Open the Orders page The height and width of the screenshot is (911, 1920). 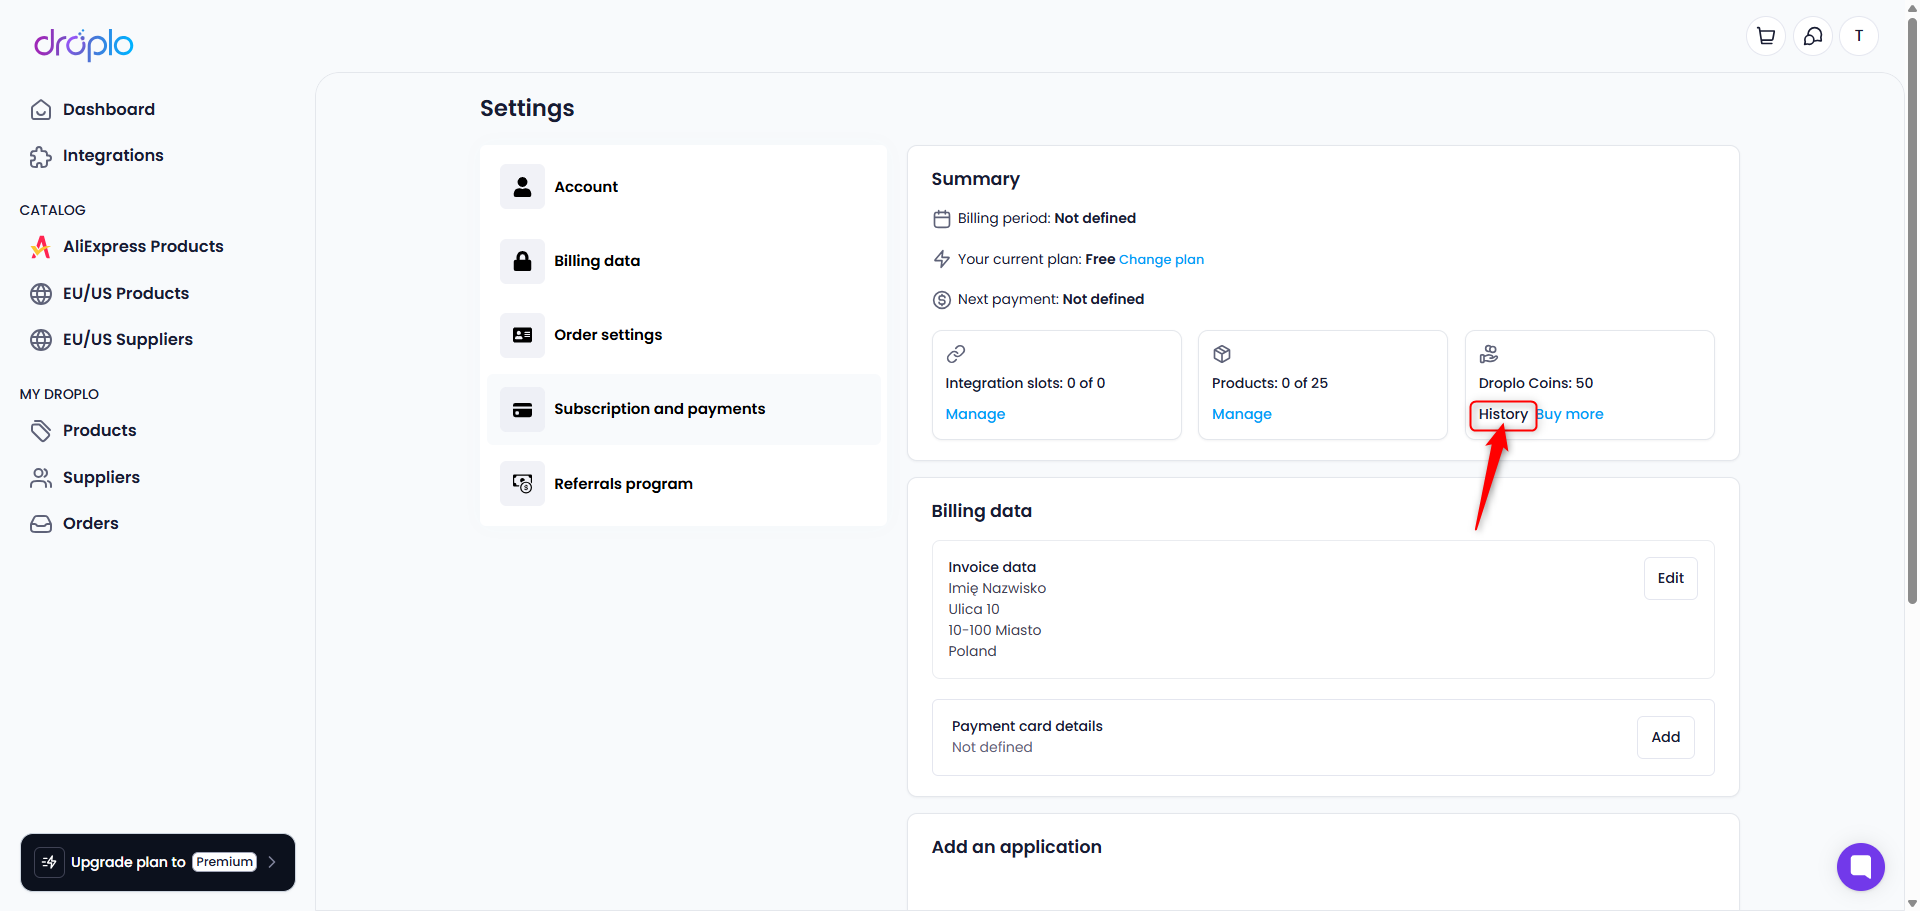click(x=90, y=524)
